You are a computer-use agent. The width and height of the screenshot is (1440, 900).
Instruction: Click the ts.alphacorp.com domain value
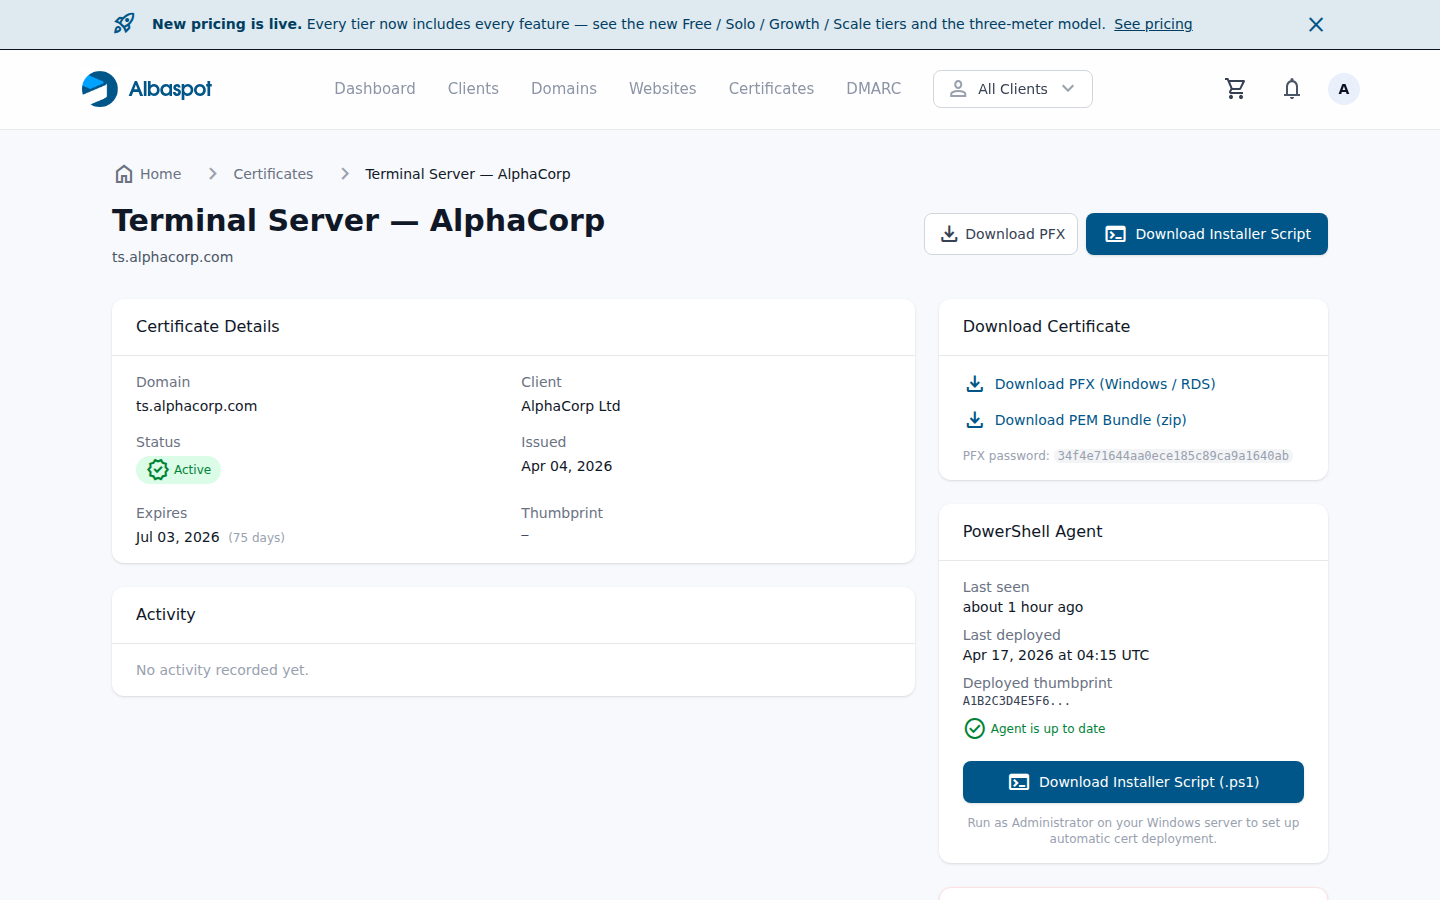point(197,406)
